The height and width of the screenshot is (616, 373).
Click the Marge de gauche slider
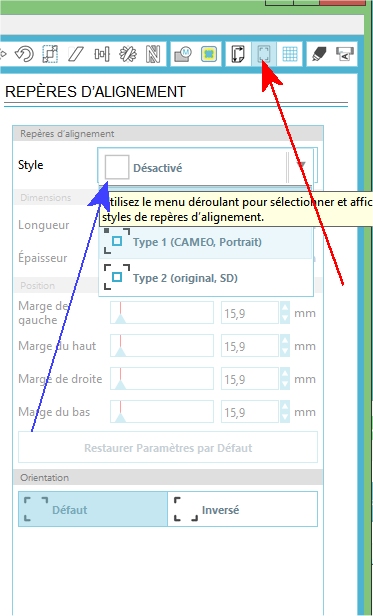[x=162, y=313]
